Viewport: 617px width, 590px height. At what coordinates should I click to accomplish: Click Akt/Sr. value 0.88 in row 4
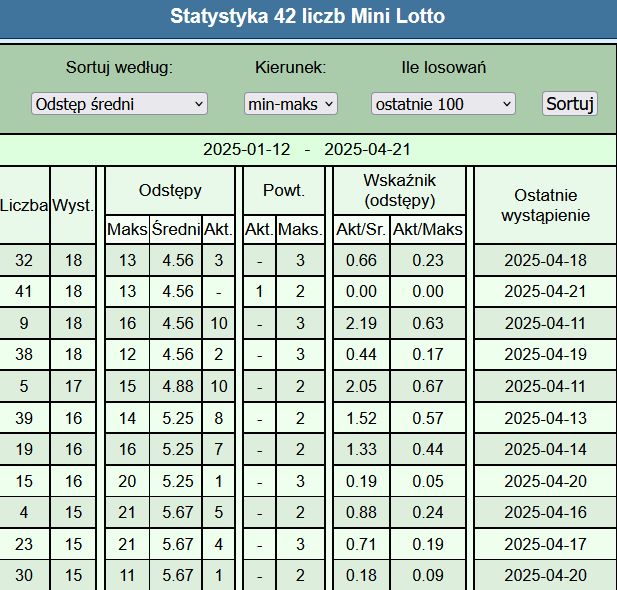click(x=361, y=512)
